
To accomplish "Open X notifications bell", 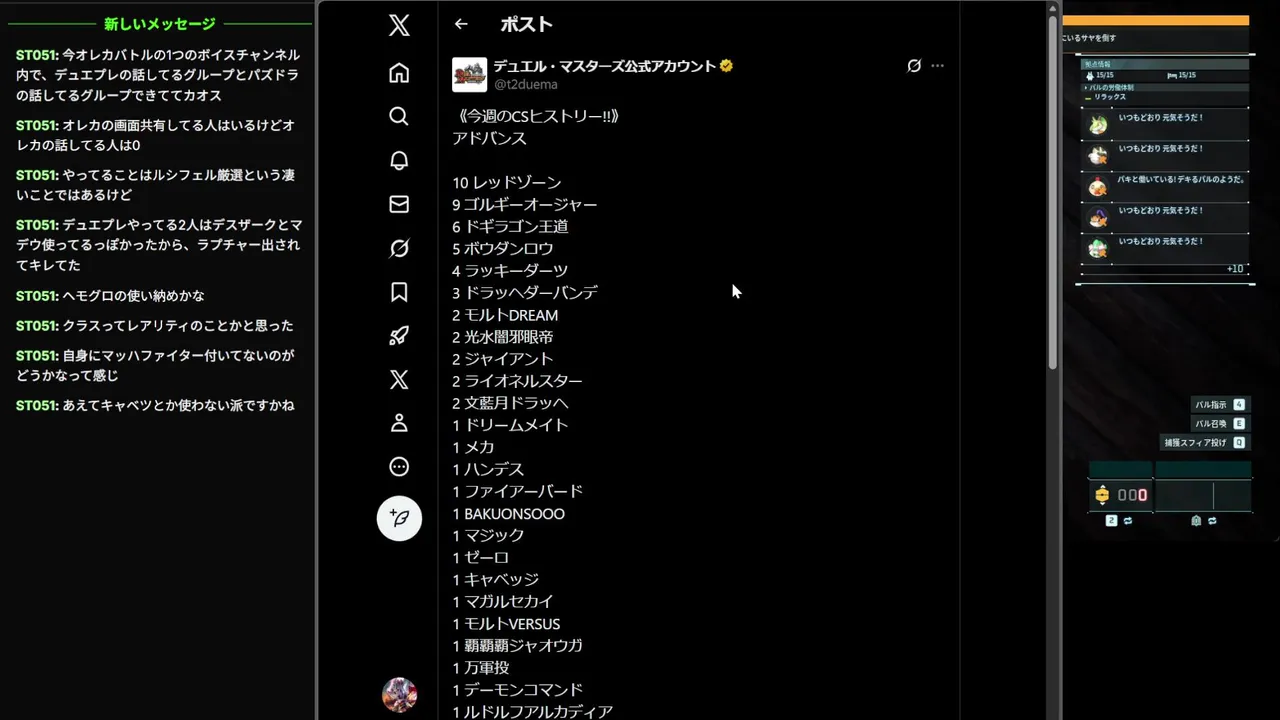I will [x=399, y=160].
